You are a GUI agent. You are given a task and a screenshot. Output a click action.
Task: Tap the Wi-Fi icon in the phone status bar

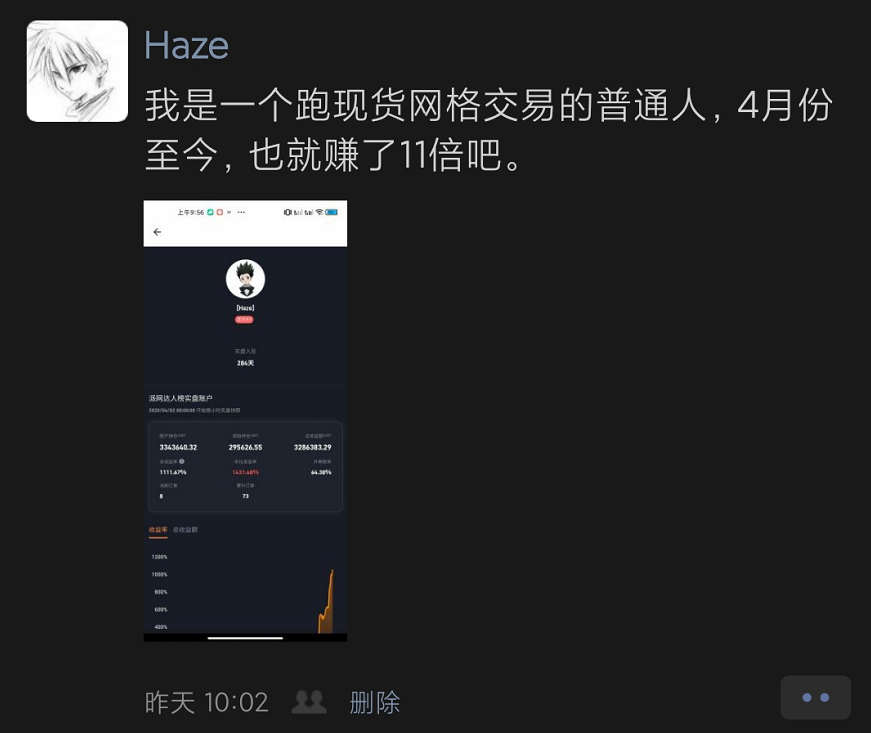pos(319,212)
